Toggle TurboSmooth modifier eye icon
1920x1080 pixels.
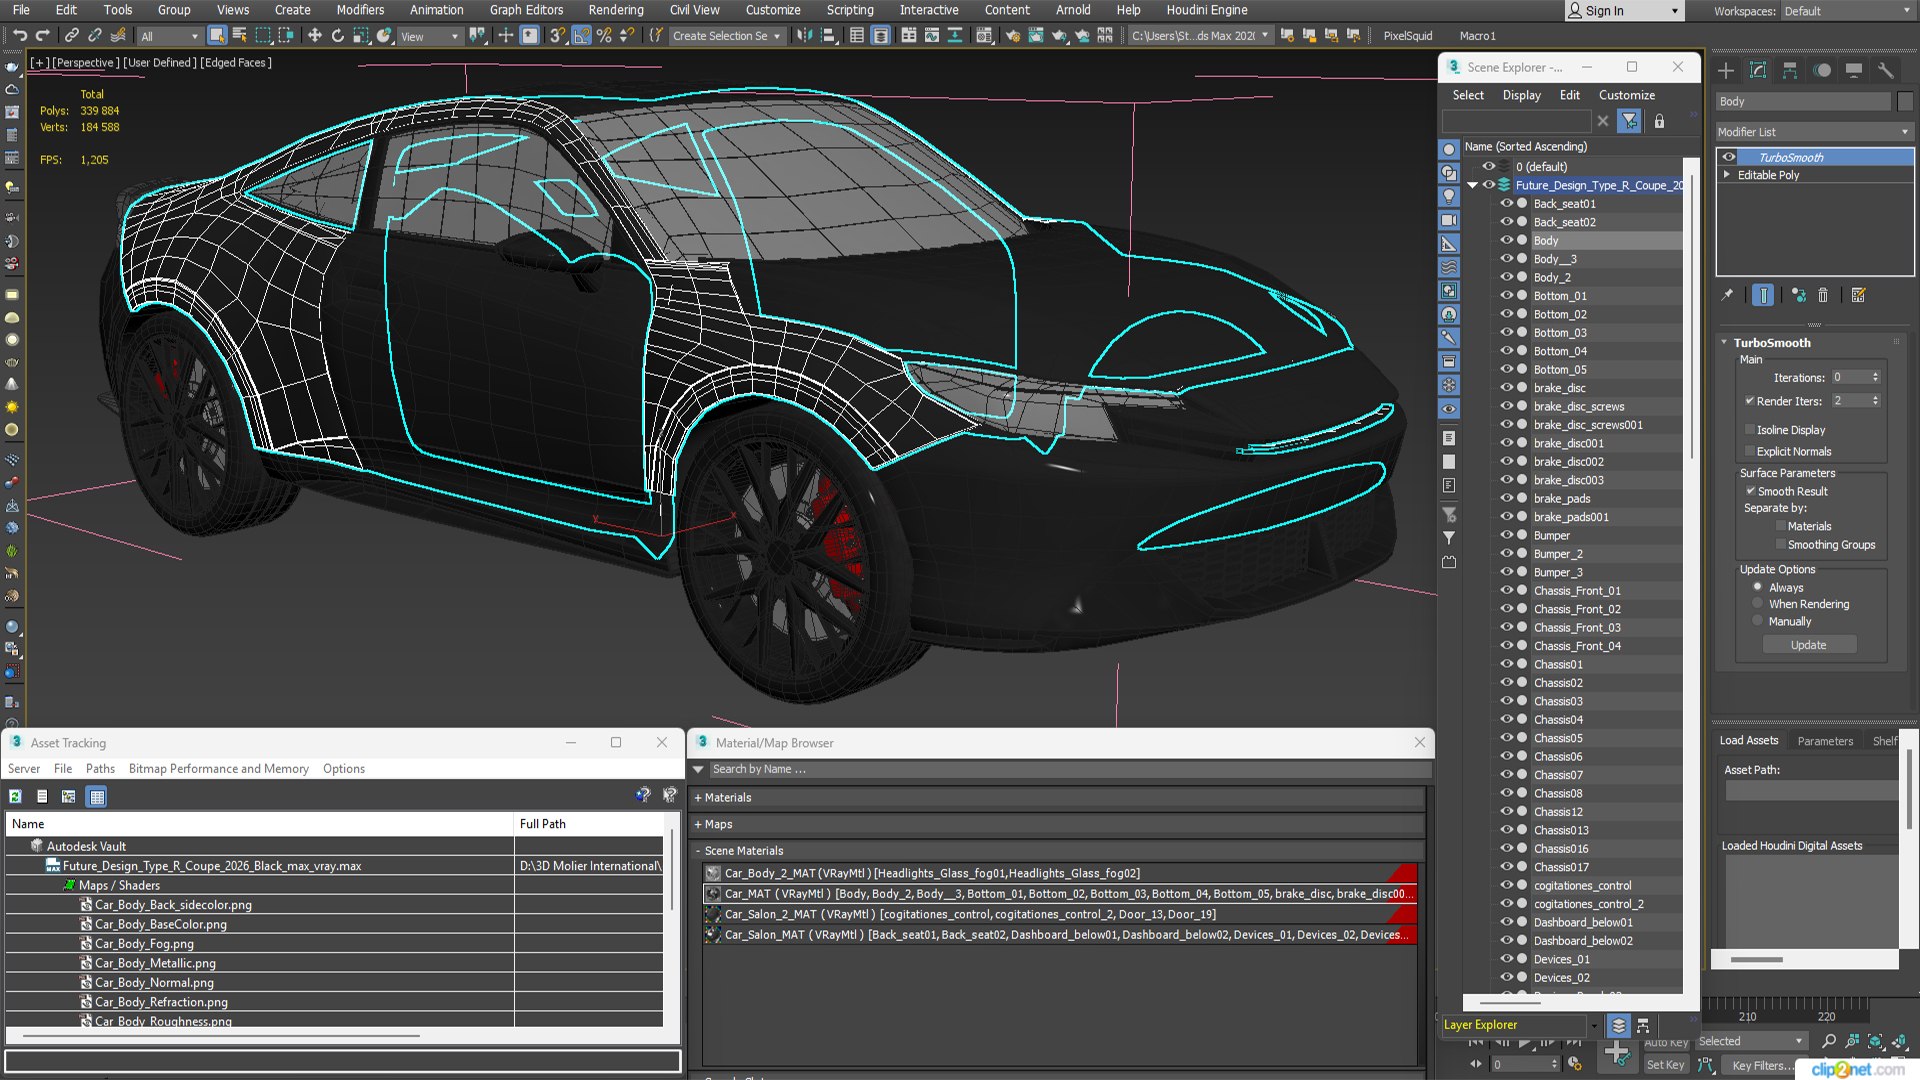point(1729,157)
